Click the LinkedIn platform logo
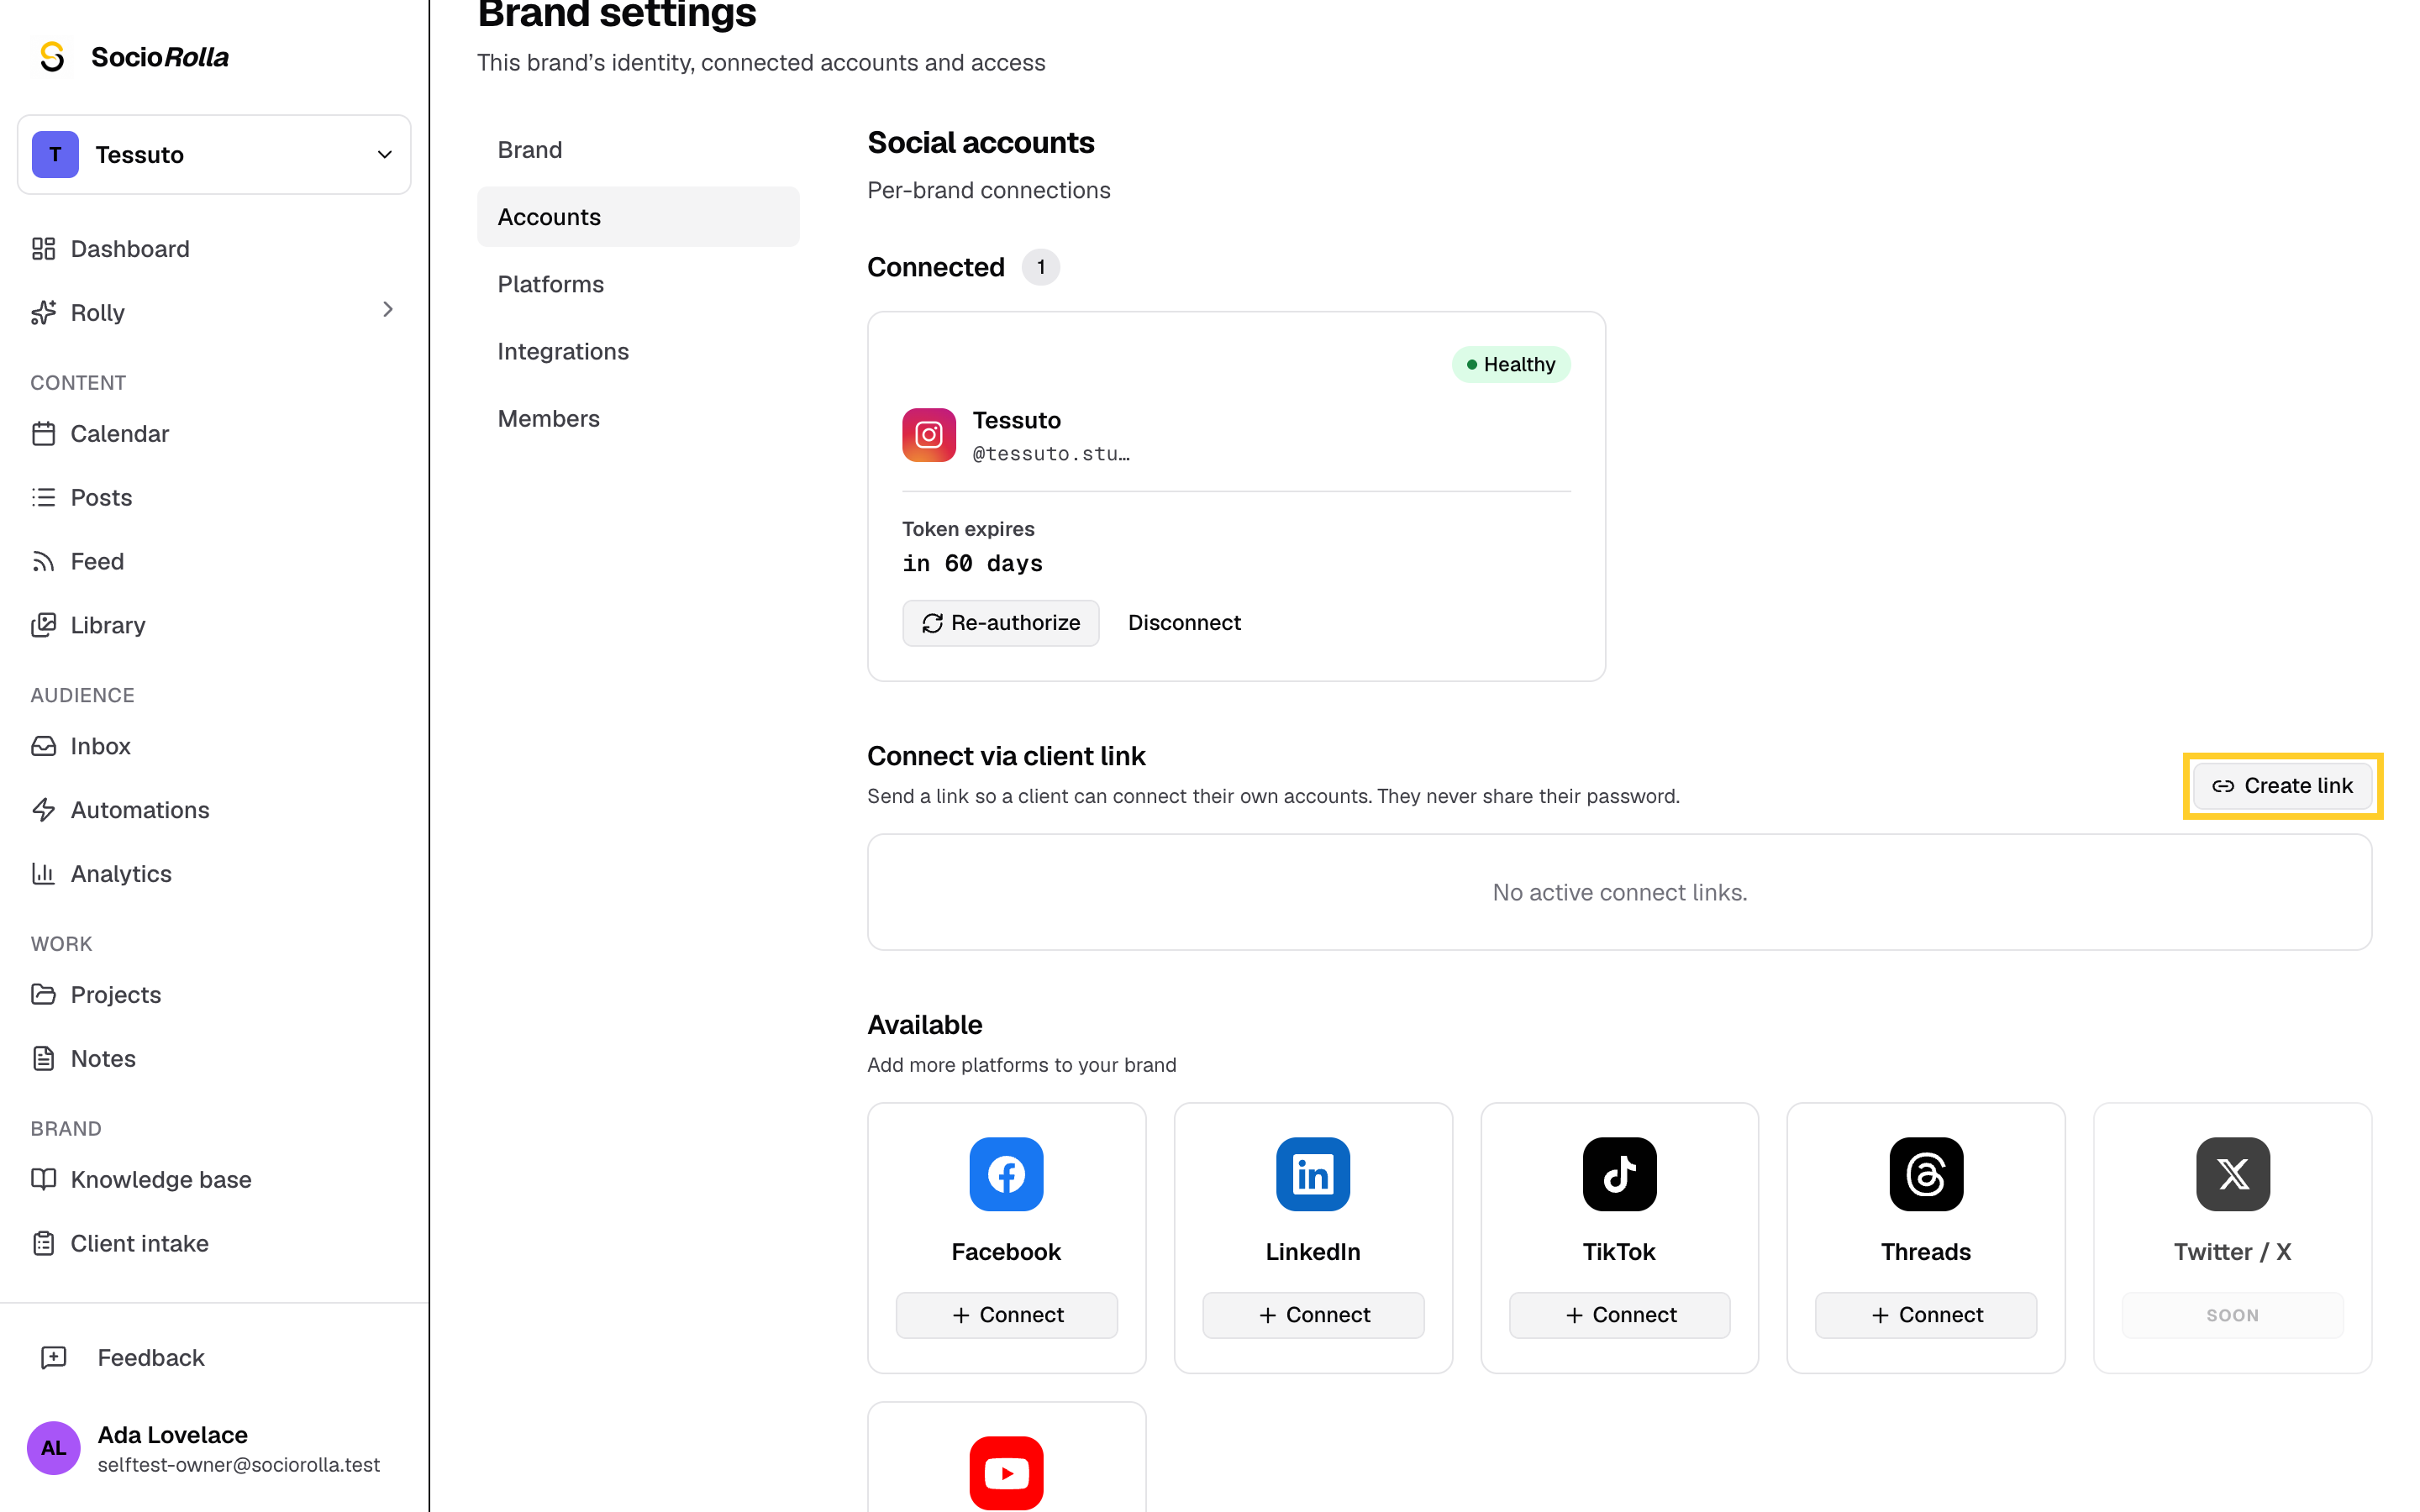2420x1512 pixels. (x=1312, y=1174)
